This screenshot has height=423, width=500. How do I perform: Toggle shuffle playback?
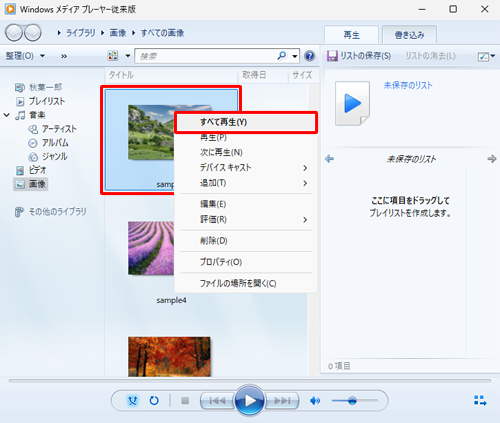[x=133, y=400]
